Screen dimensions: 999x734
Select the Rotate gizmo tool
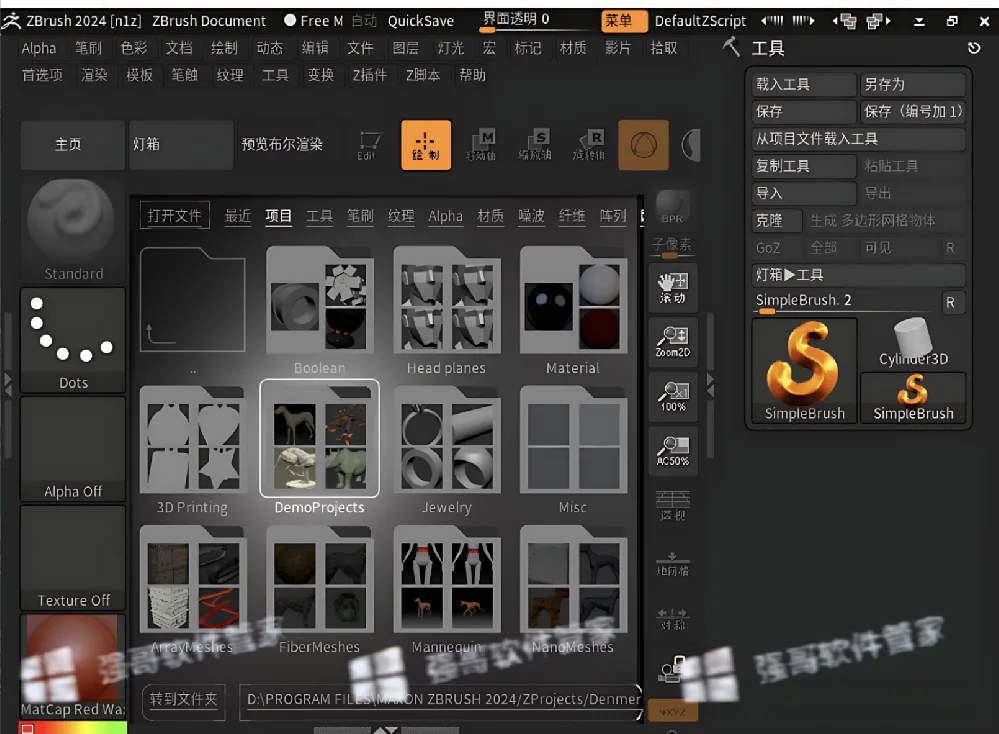pyautogui.click(x=588, y=145)
